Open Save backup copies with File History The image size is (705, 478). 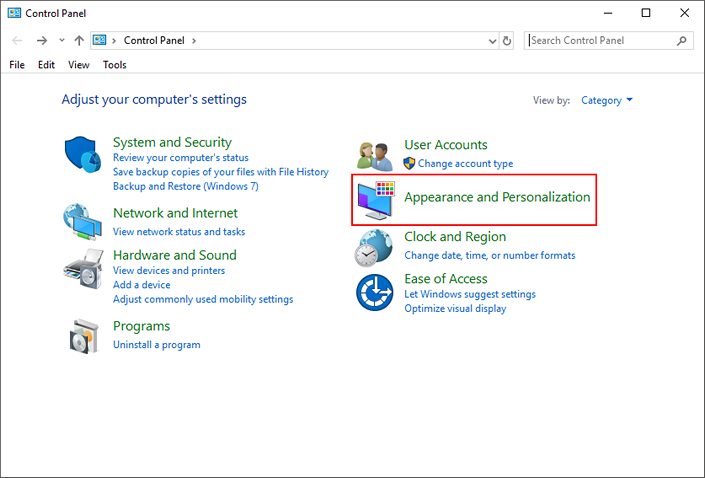point(221,172)
